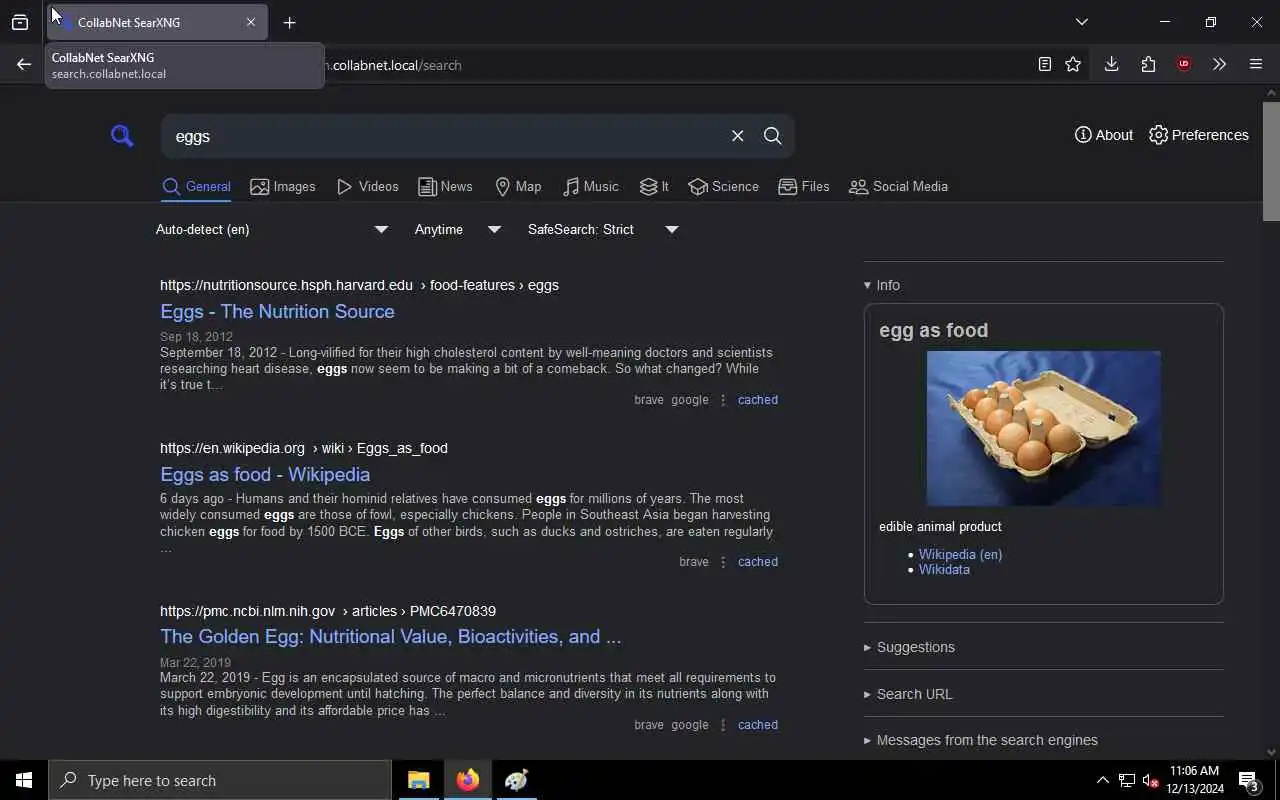The image size is (1280, 800).
Task: Open the Auto-detect (en) language dropdown
Action: 271,229
